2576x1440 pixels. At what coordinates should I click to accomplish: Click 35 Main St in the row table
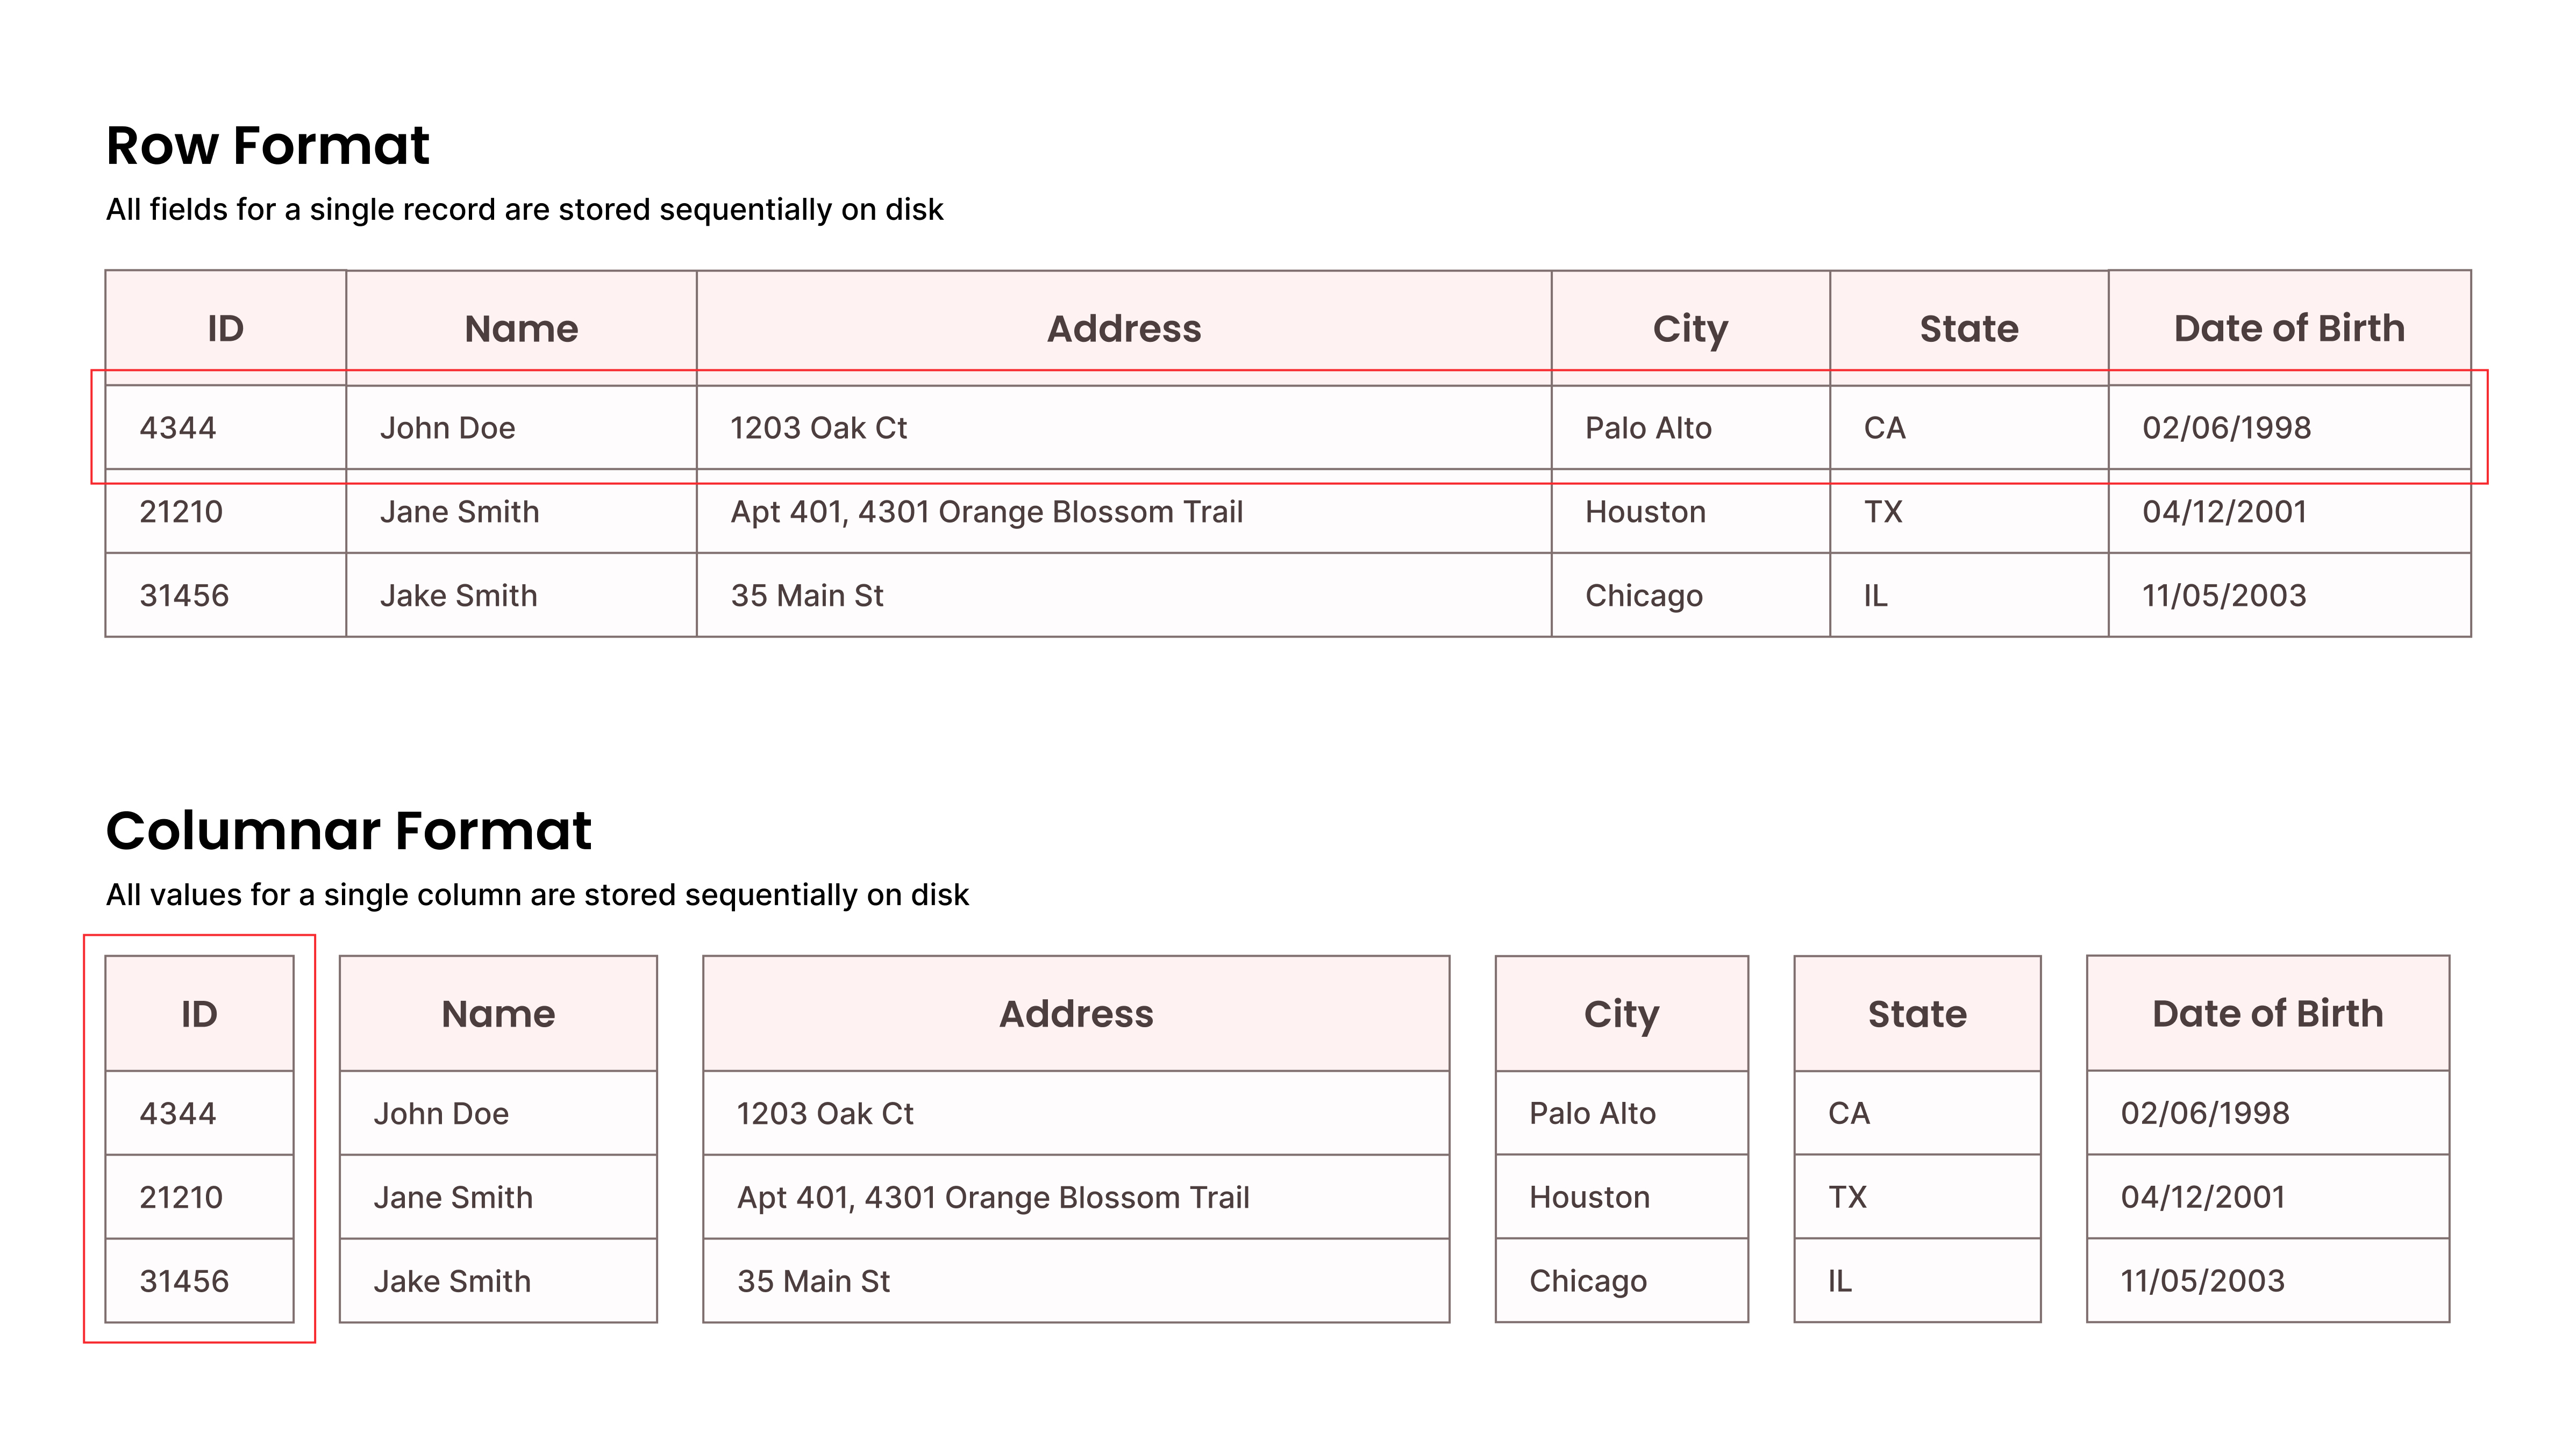tap(806, 596)
